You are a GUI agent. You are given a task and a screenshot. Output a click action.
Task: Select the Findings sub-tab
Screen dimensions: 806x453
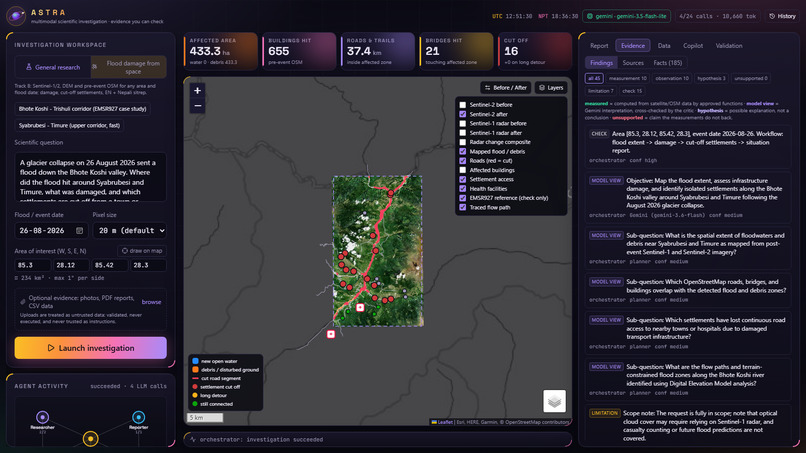(601, 63)
